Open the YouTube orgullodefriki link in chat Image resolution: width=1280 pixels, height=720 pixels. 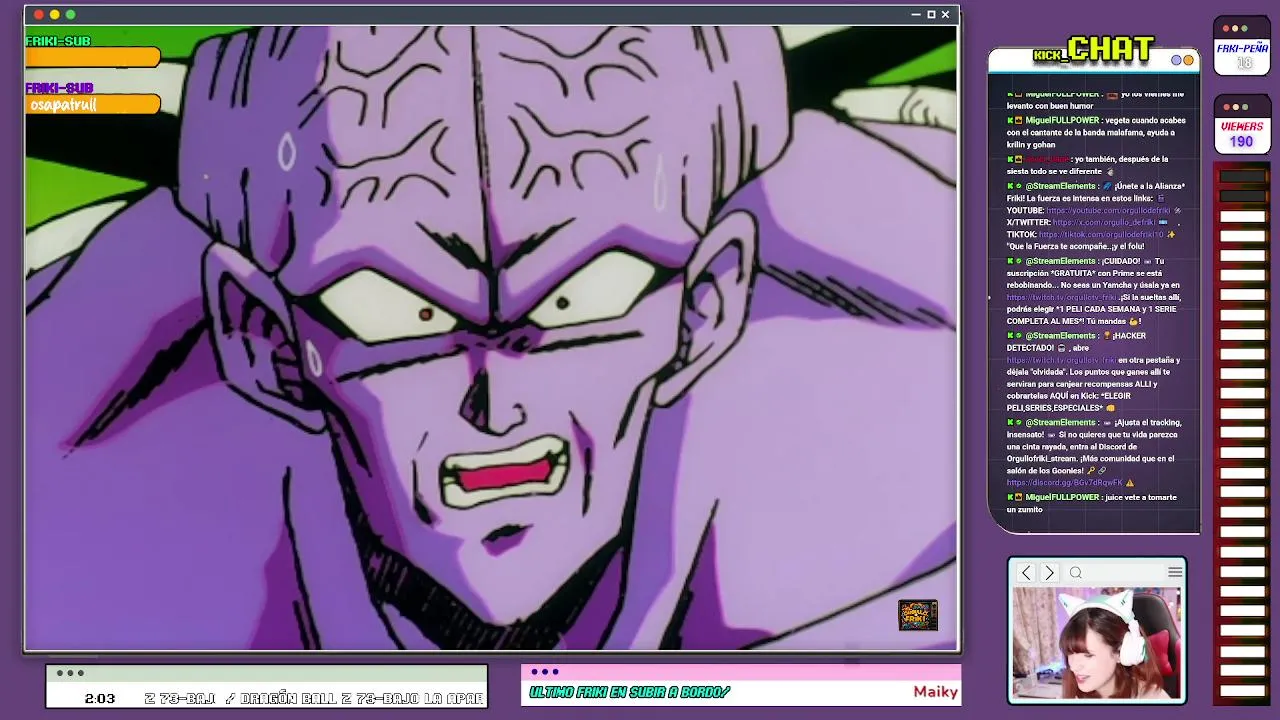coord(1108,211)
